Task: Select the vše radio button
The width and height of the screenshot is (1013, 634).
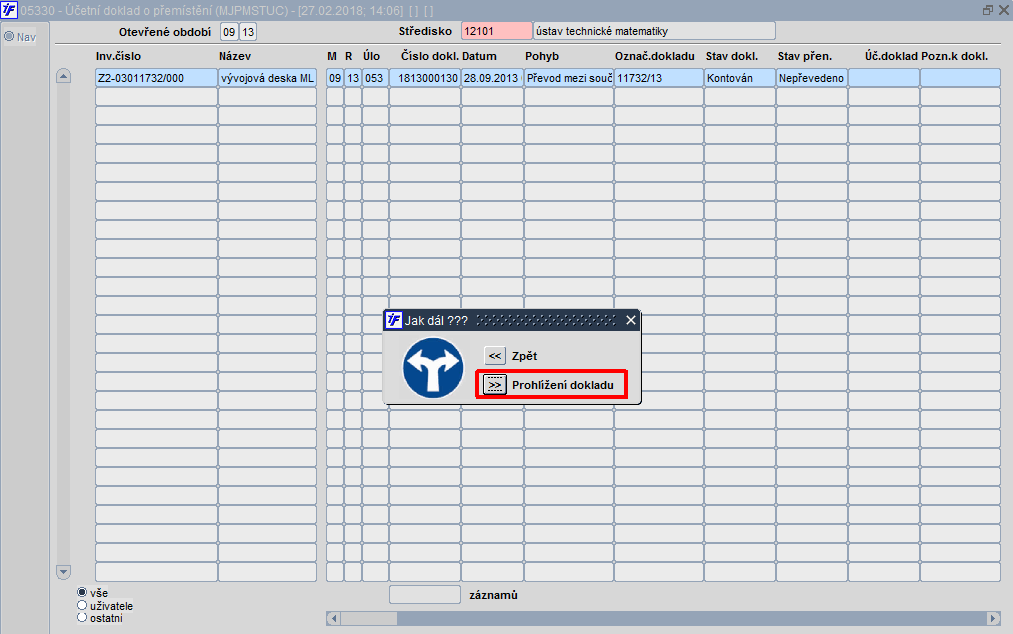Action: click(x=82, y=593)
